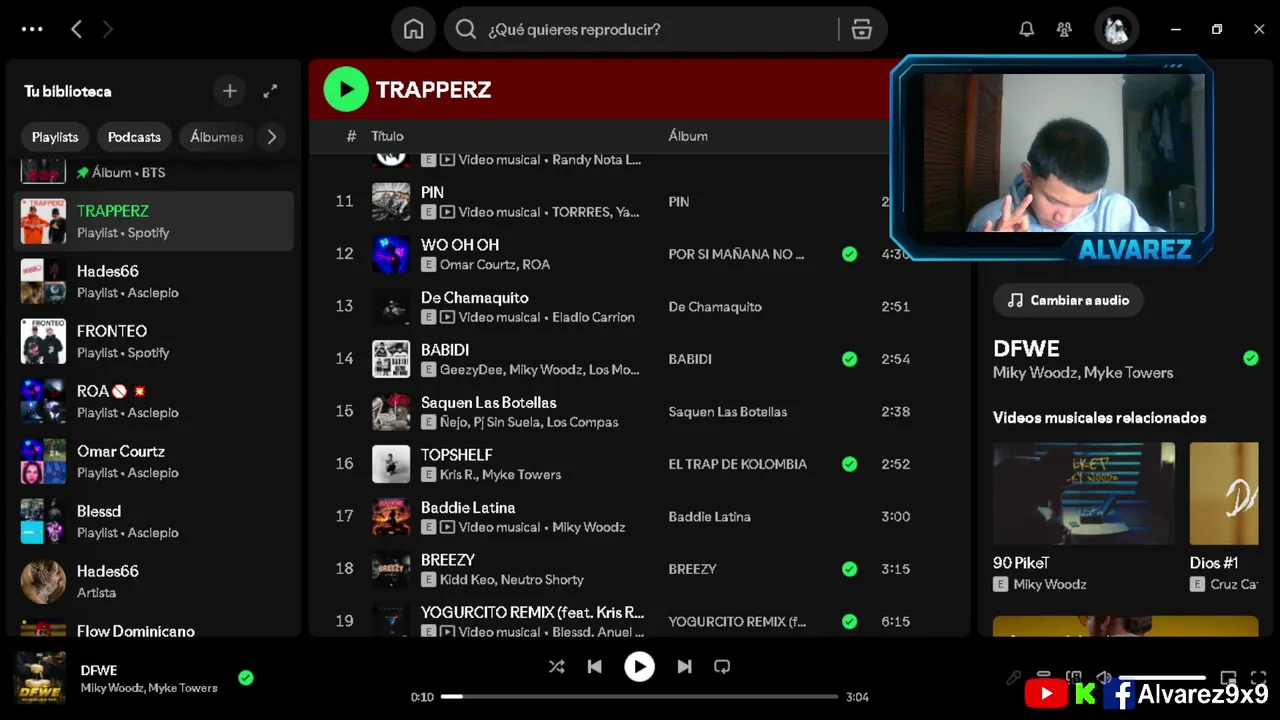Open Hades66 playlist by Asclepio
Screen dimensions: 1280x720
[x=155, y=281]
